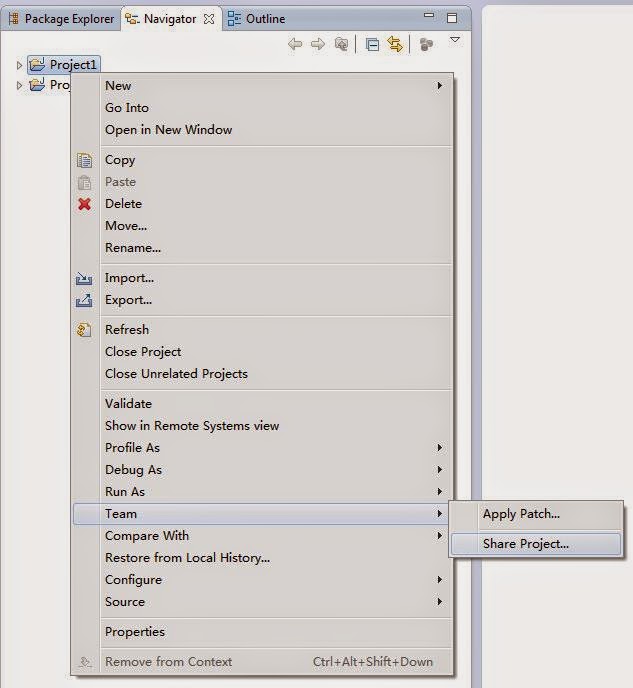This screenshot has height=688, width=633.
Task: Click the Outline tab icon
Action: [234, 19]
